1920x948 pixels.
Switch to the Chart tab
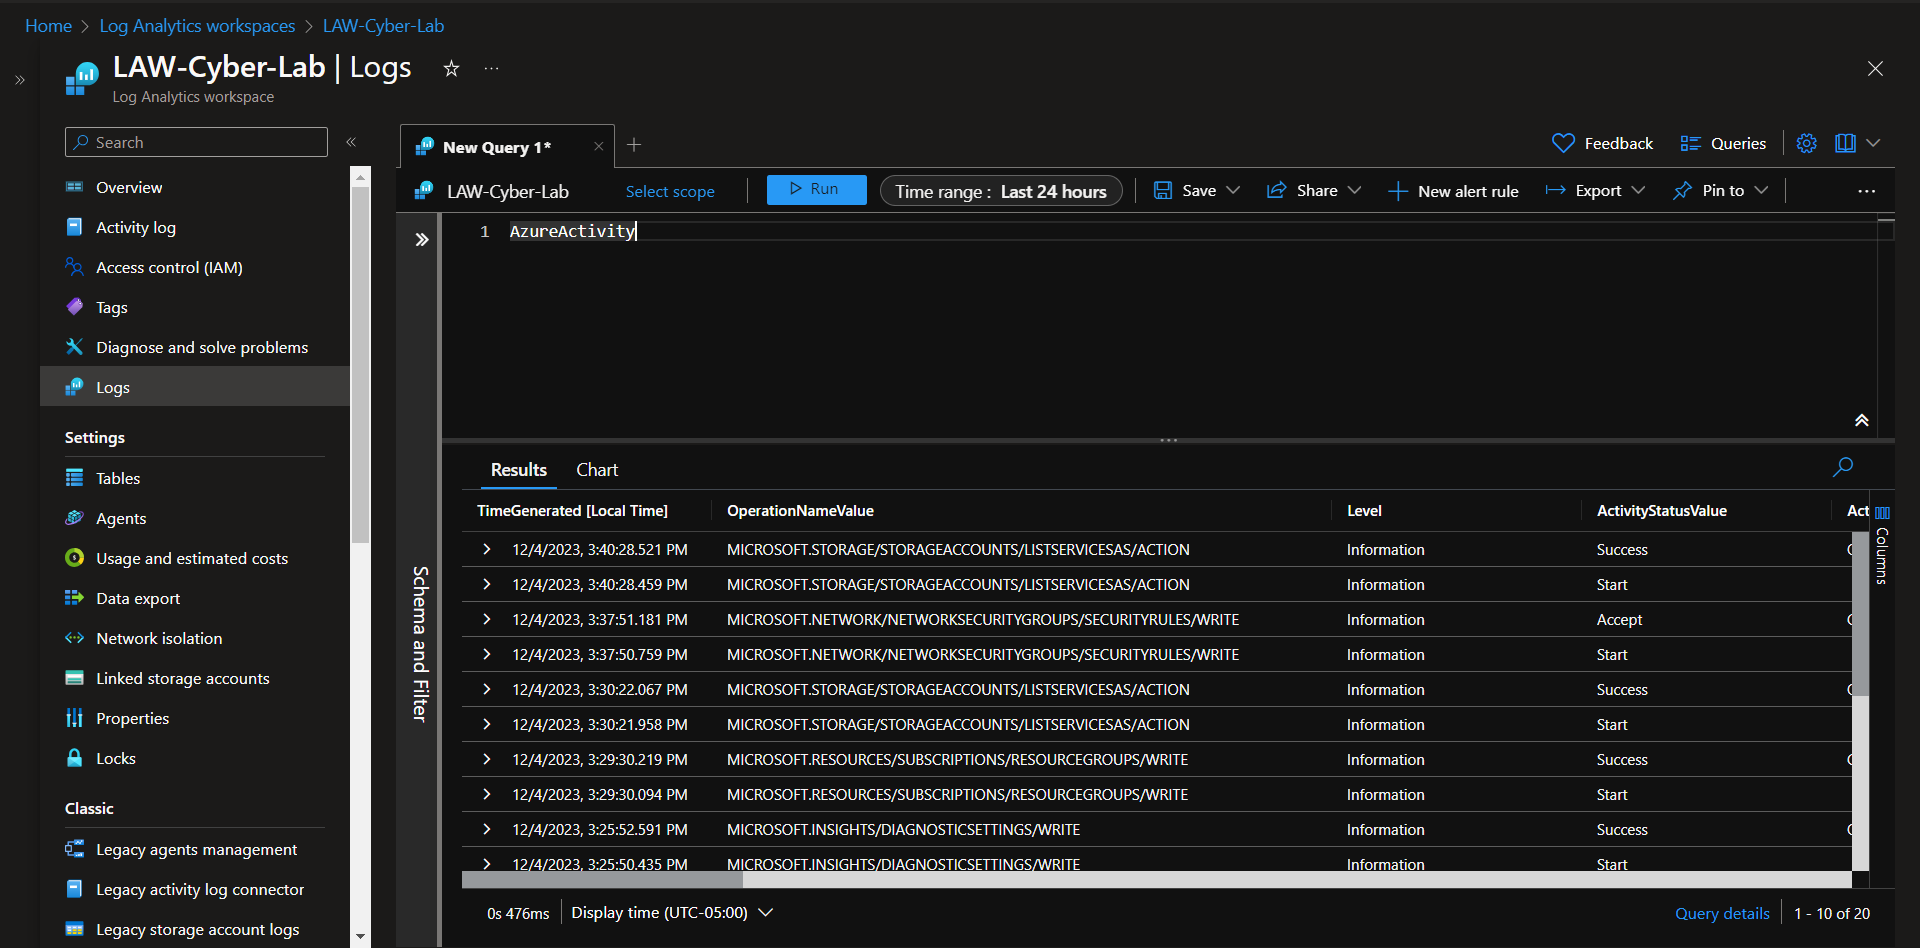pos(597,469)
